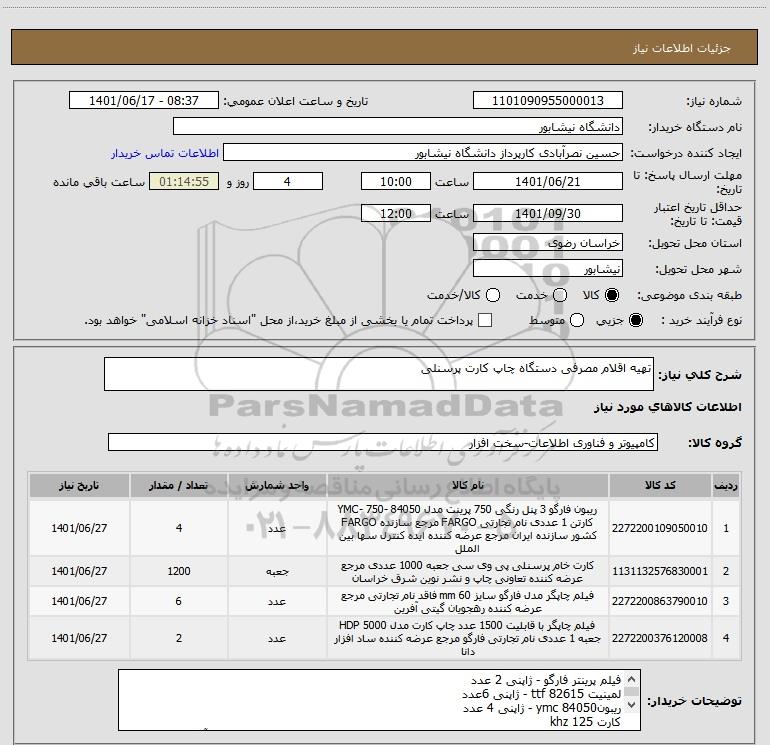Click the جزئیات اطلاعات نیاز header title
Screen dimensions: 770x745
click(x=682, y=48)
